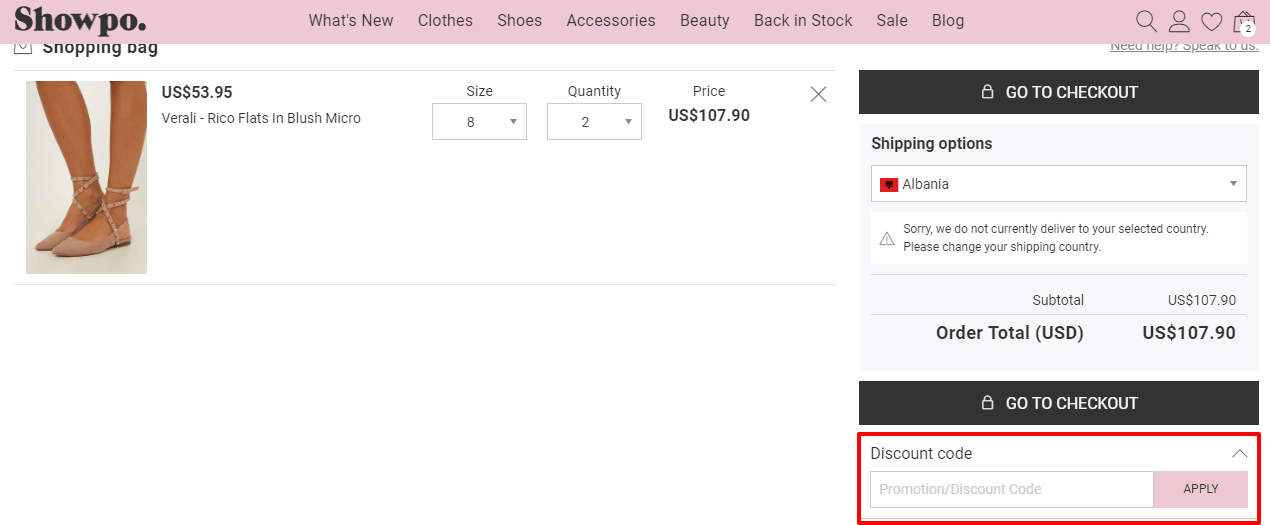1270x525 pixels.
Task: Click the unit price US$53.95
Action: click(x=197, y=92)
